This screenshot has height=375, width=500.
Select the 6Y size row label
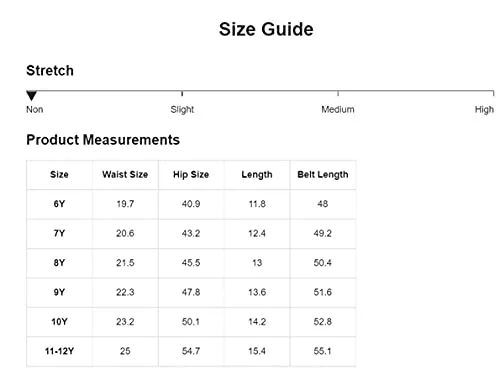tap(59, 204)
